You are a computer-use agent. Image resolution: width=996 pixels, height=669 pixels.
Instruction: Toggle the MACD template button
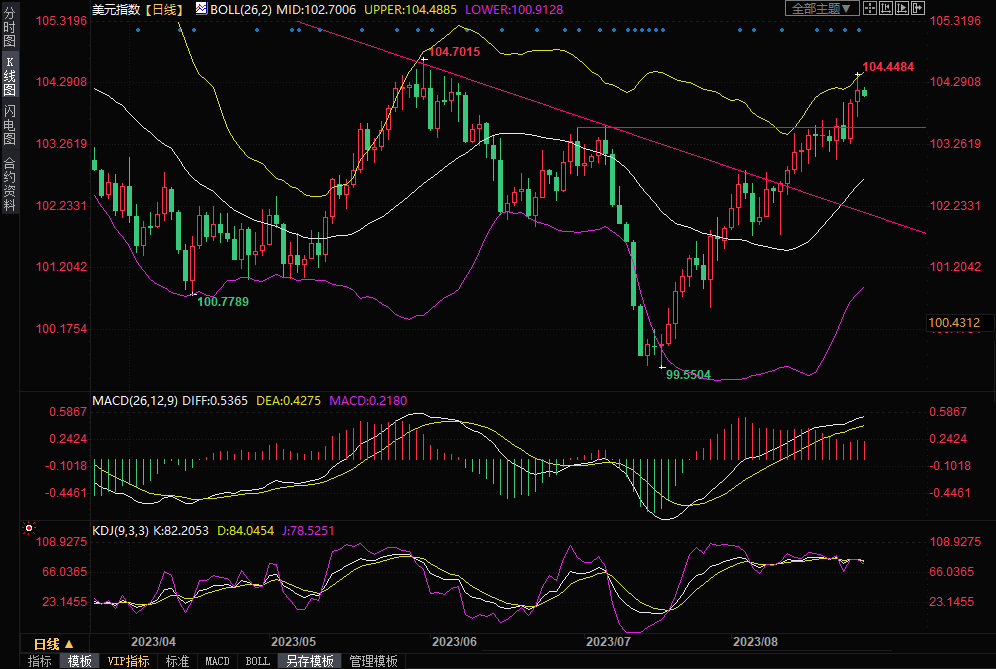(217, 661)
